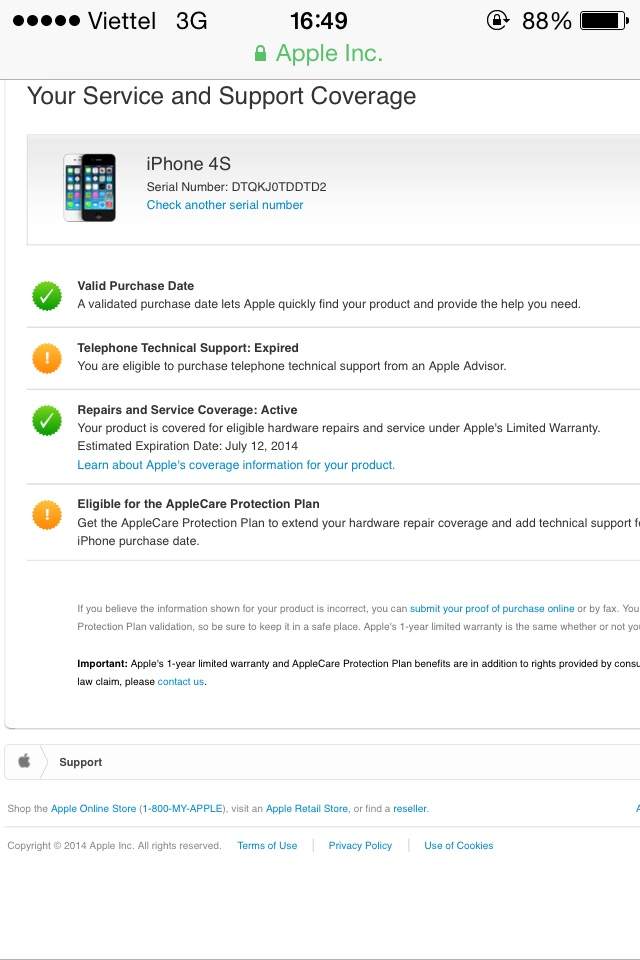Open Learn about Apple's coverage information link
The image size is (640, 960).
click(x=236, y=465)
